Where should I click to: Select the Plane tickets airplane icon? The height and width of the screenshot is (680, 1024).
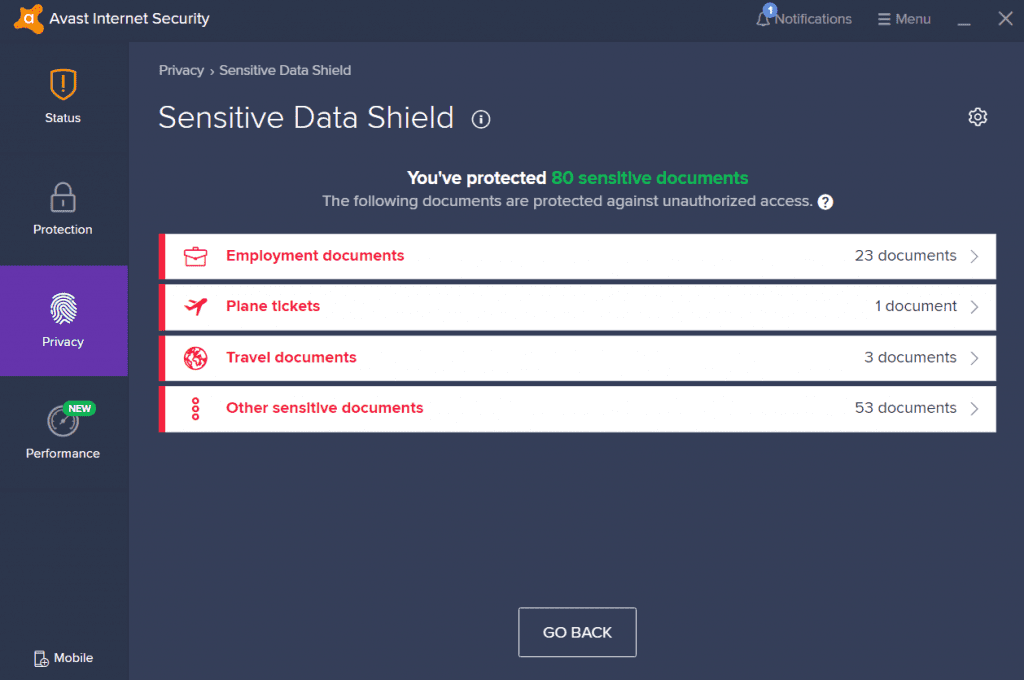click(195, 307)
